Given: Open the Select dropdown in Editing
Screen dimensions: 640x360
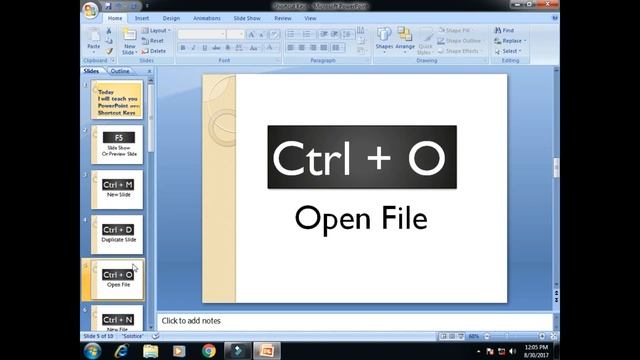Looking at the screenshot, I should click(508, 51).
